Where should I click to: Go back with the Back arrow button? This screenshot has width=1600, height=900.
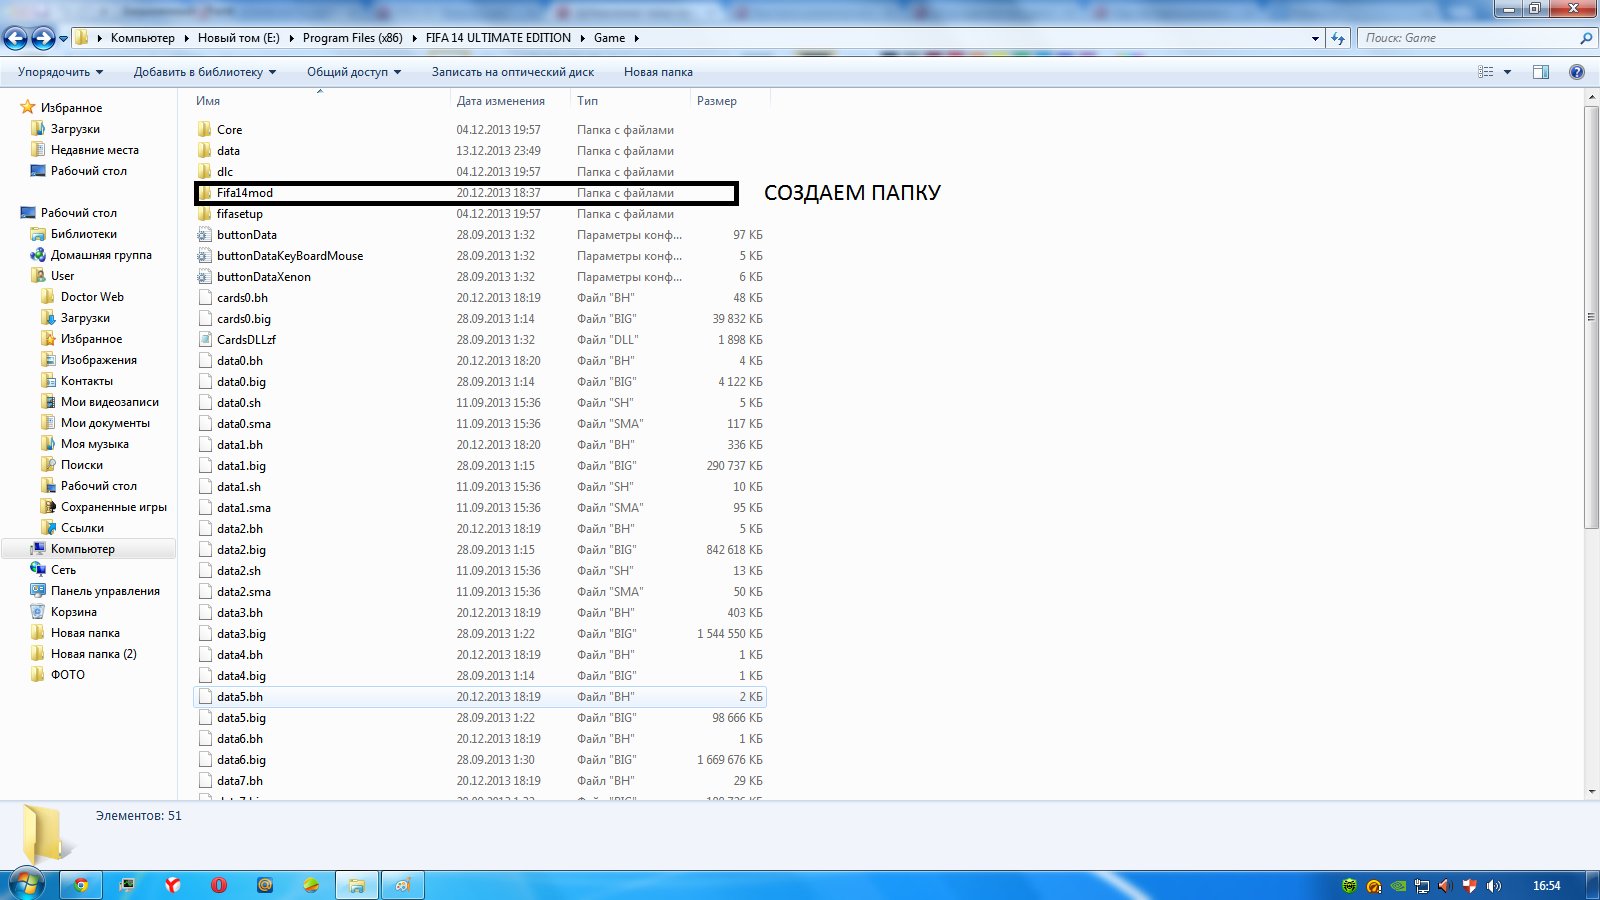point(16,38)
